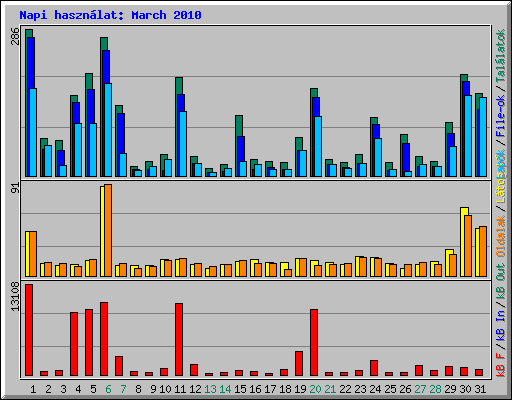Click day label 2 on x-axis

point(48,389)
